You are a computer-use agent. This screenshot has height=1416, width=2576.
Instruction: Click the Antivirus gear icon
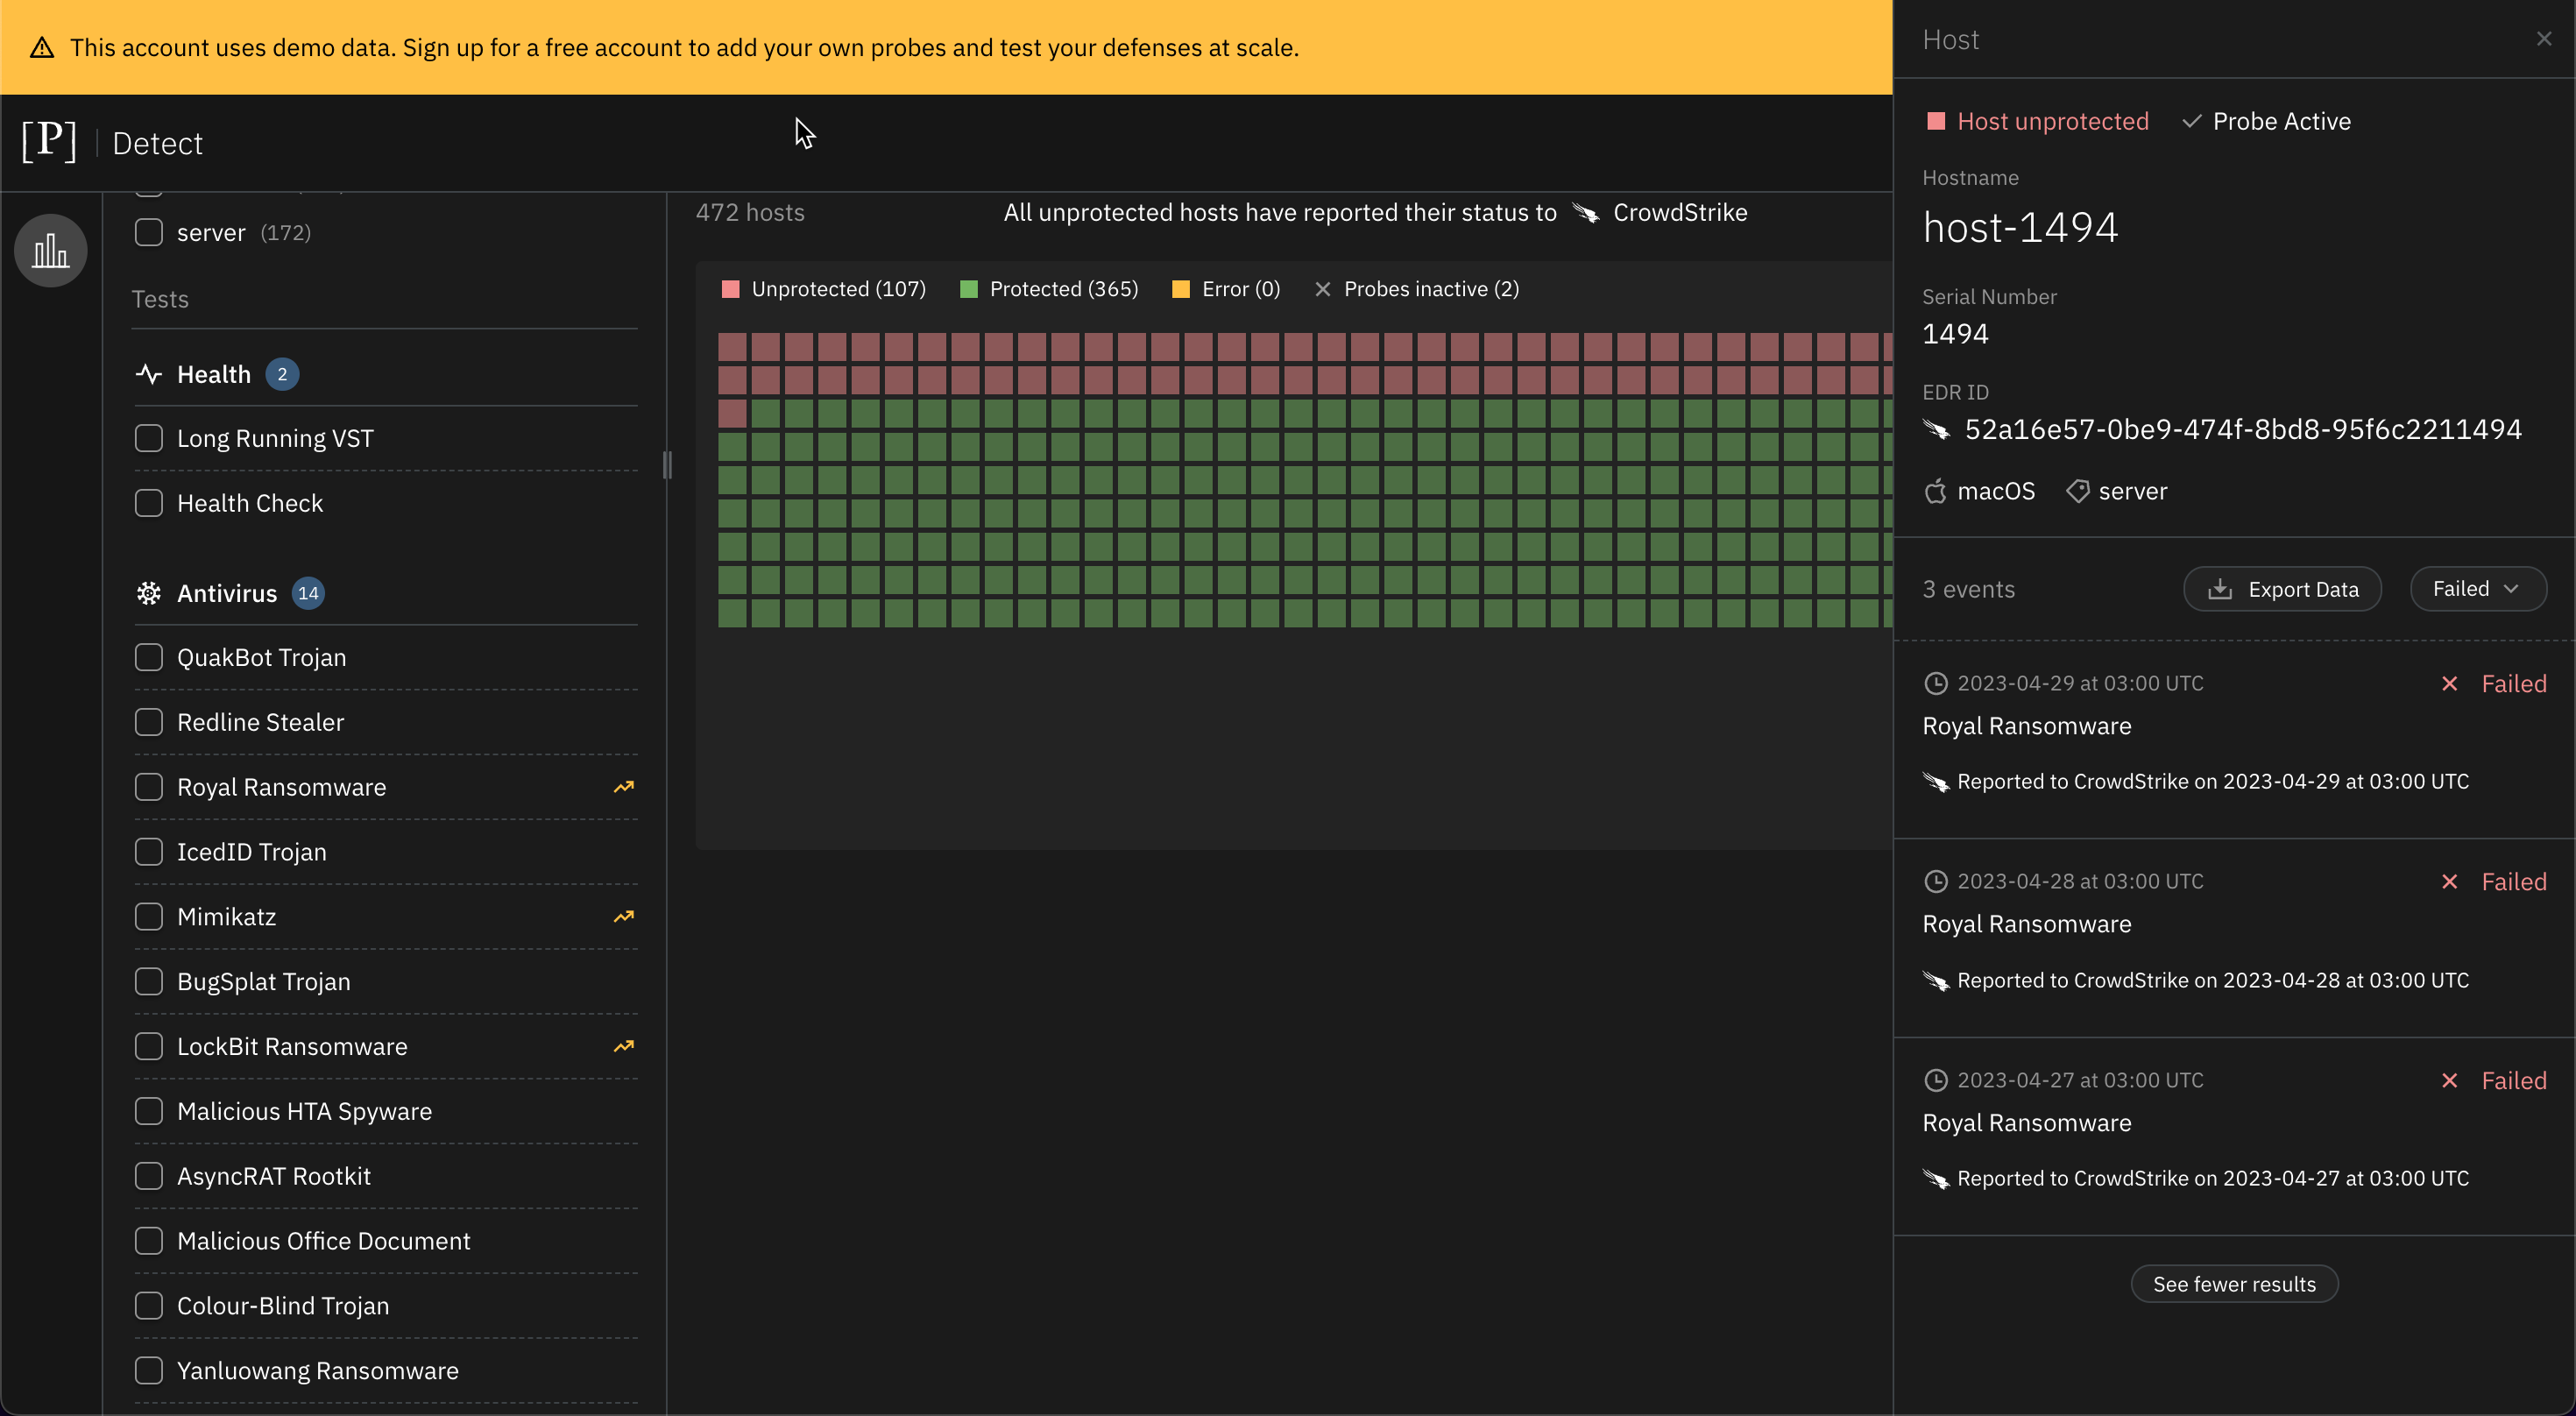click(x=149, y=593)
